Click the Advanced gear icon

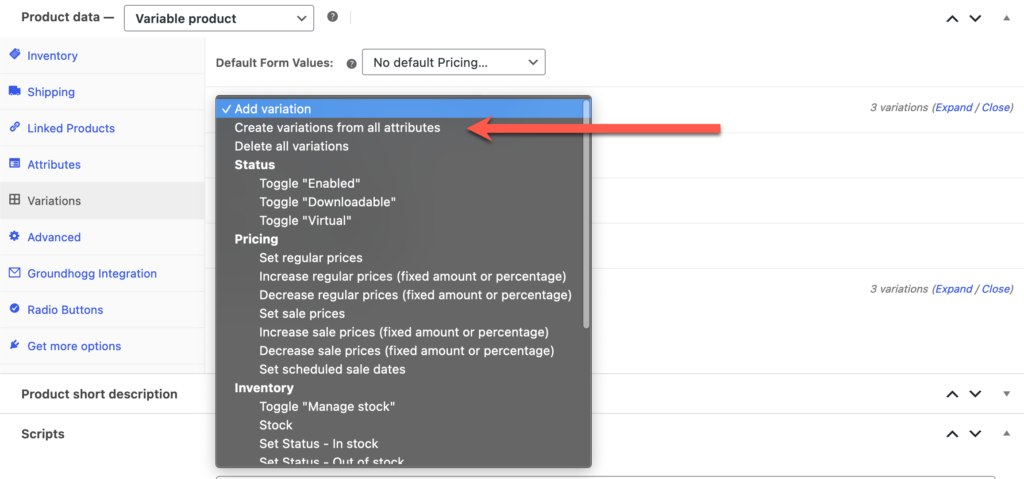[x=15, y=237]
